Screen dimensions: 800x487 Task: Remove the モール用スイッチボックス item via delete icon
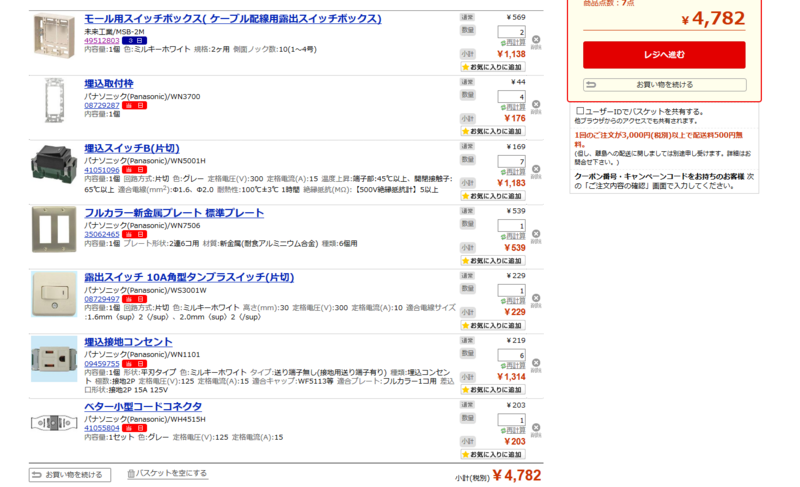pyautogui.click(x=536, y=40)
